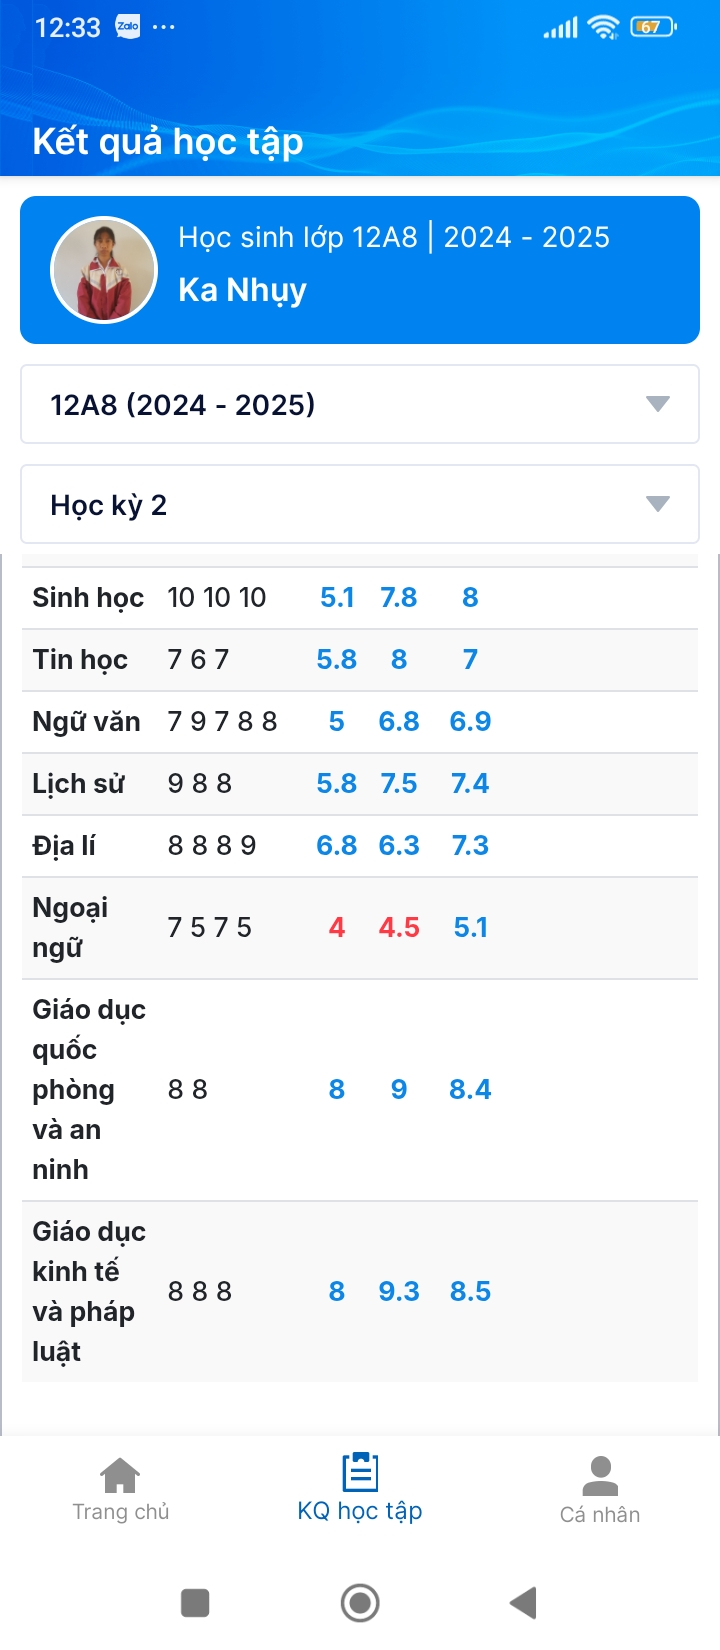
Task: Select the Ngoại ngữ subject row
Action: click(360, 928)
